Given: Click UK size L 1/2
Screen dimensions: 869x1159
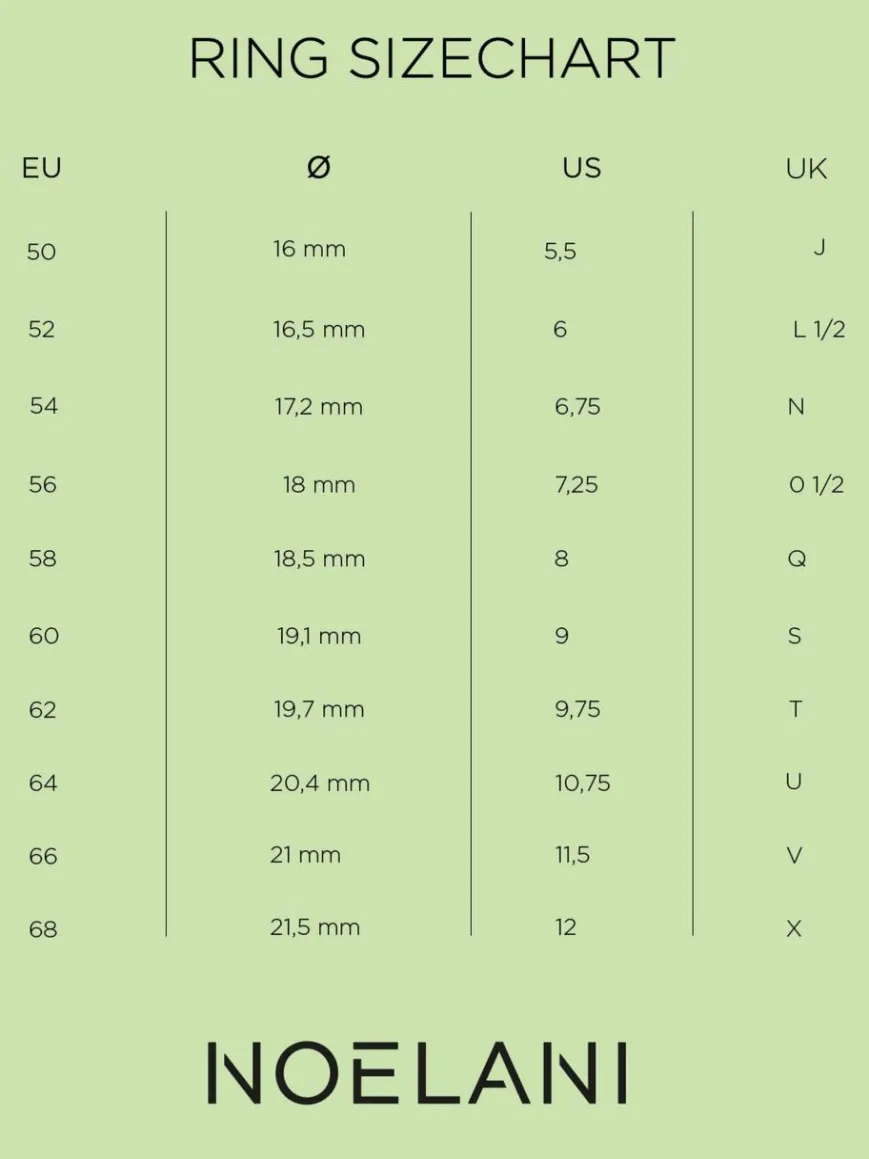Looking at the screenshot, I should click(818, 329).
